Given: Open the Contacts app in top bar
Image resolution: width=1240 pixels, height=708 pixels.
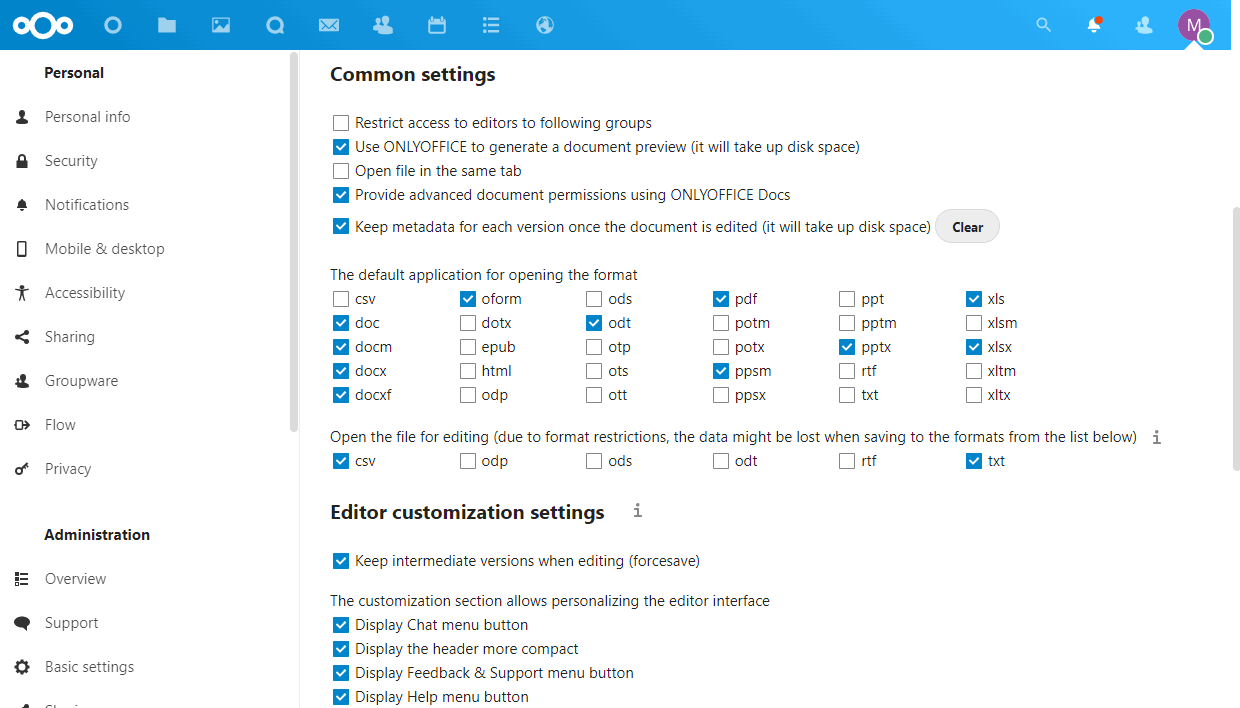Looking at the screenshot, I should point(383,25).
